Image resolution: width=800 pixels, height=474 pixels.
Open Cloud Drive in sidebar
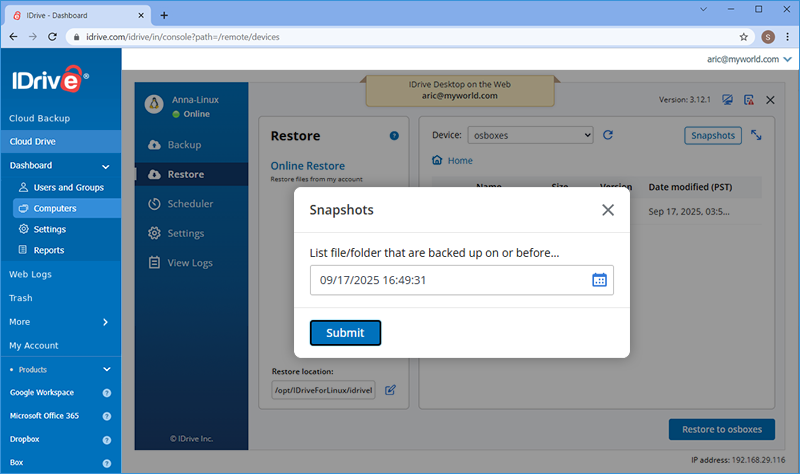tap(60, 141)
